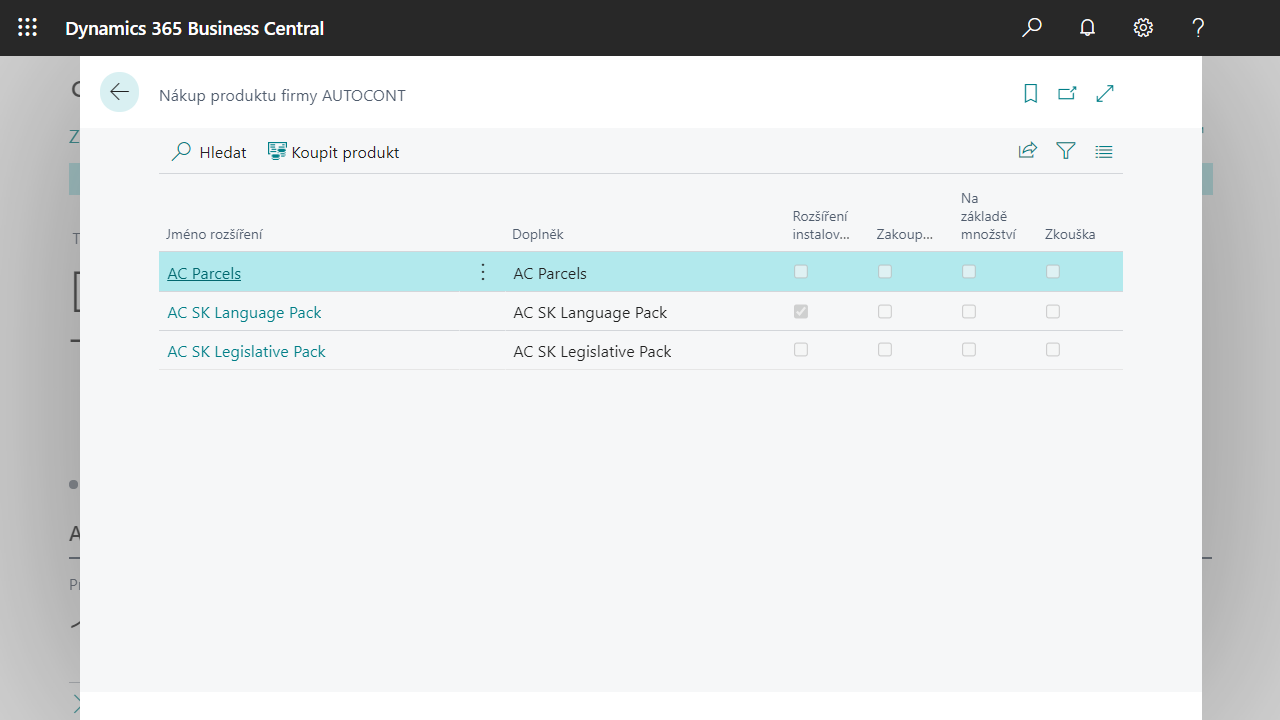Open the Tell Me search magnifier
This screenshot has height=720, width=1280.
1031,27
